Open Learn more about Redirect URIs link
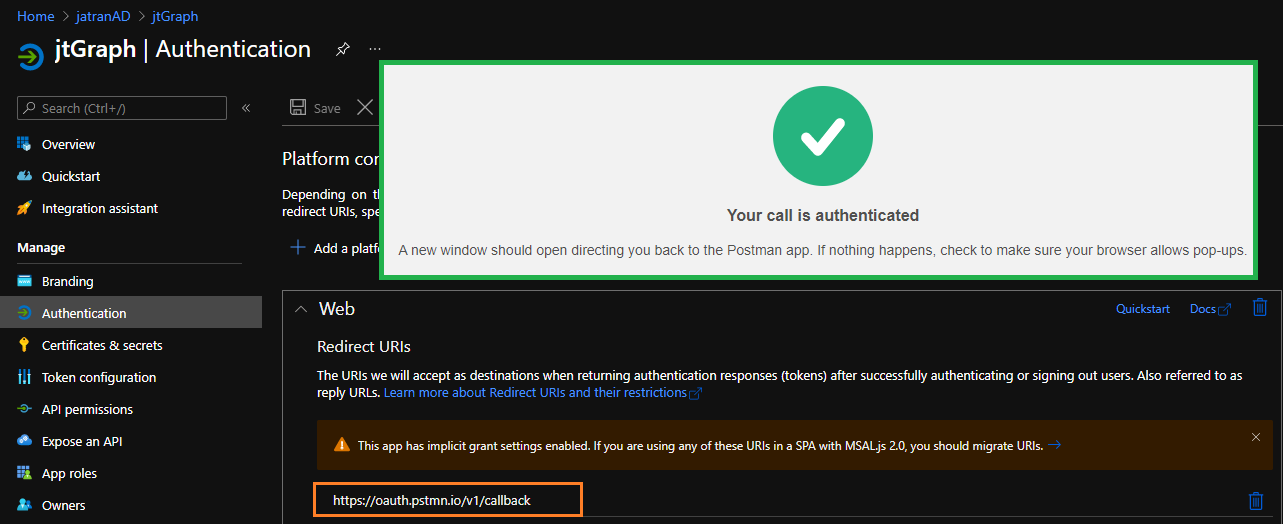Screen dimensions: 1283x524 click(542, 393)
